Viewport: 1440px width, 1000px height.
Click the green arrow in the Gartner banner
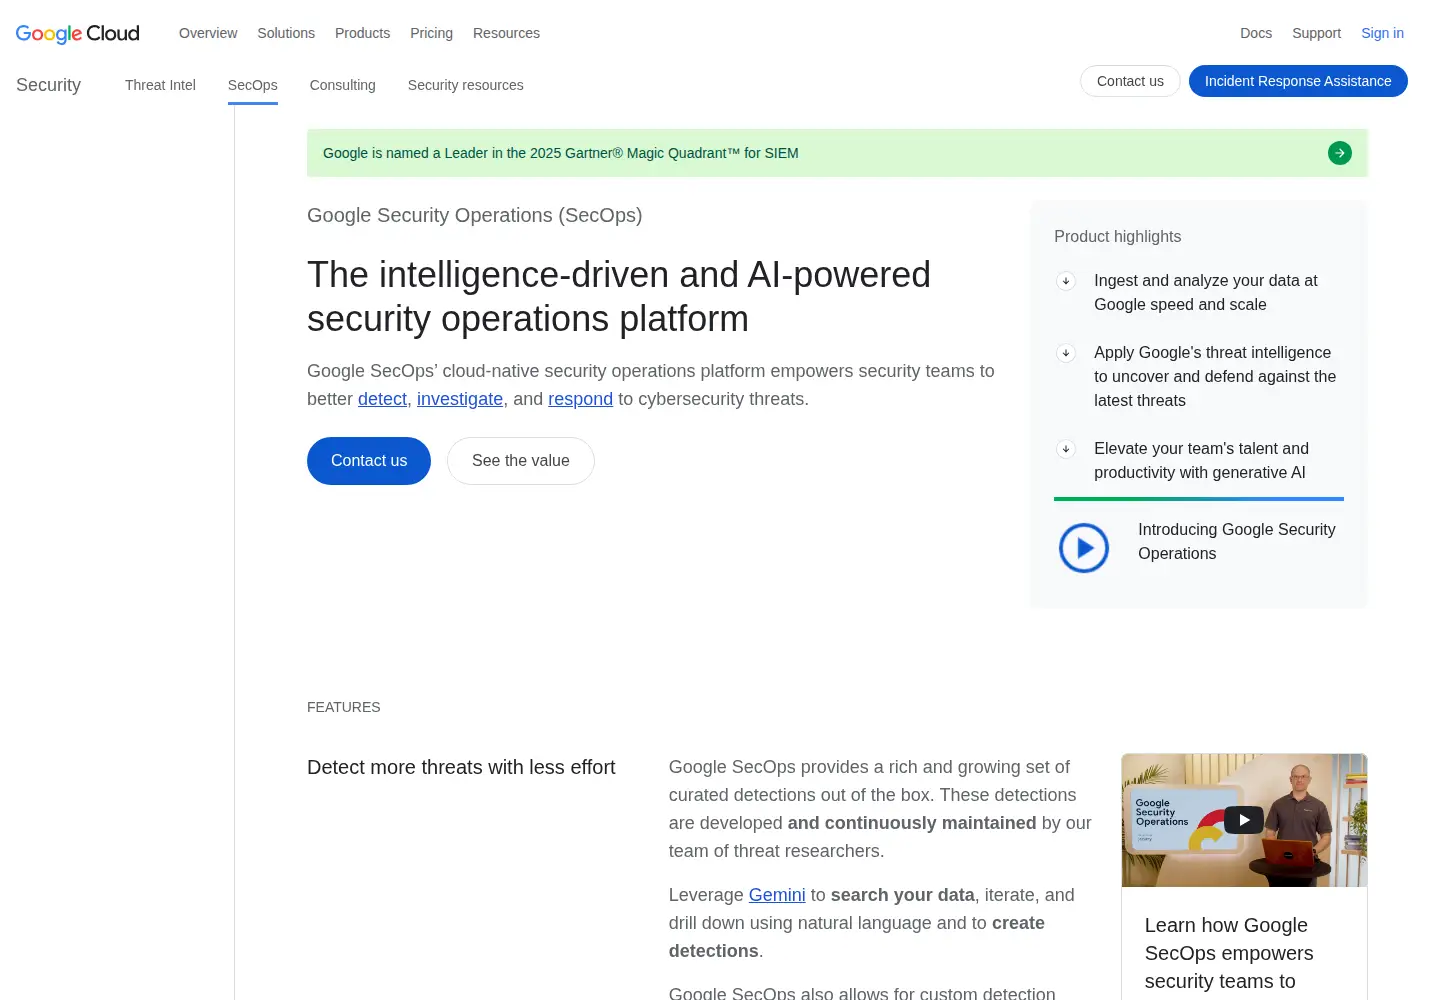click(1340, 153)
